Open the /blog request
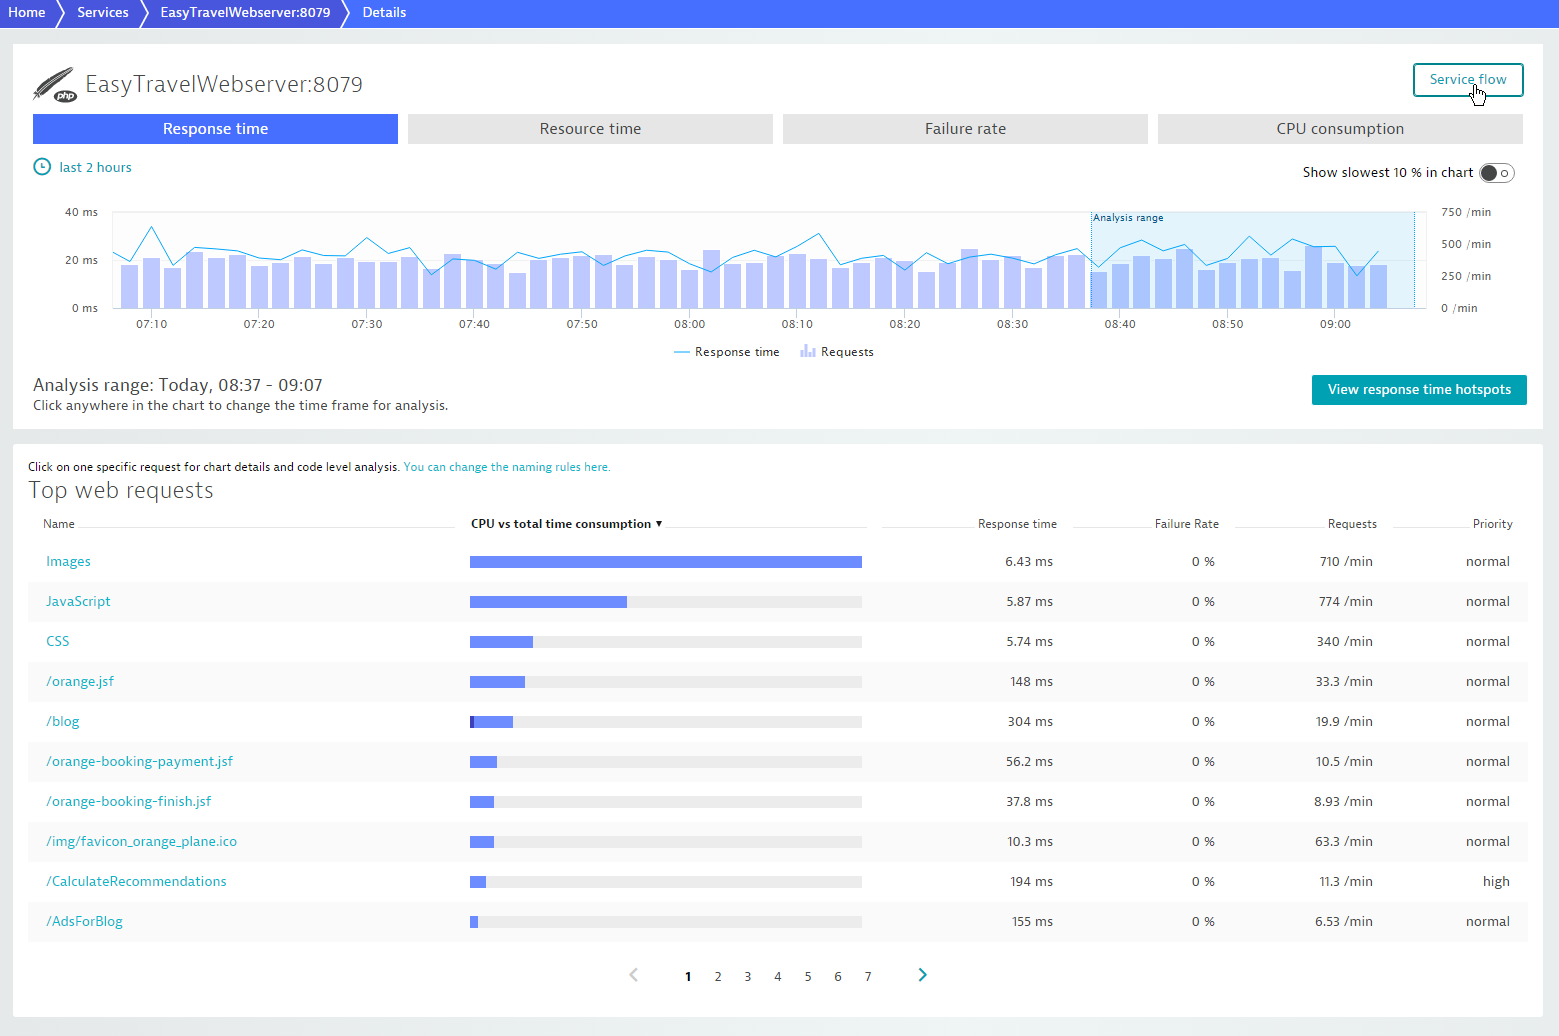The image size is (1559, 1036). (63, 722)
